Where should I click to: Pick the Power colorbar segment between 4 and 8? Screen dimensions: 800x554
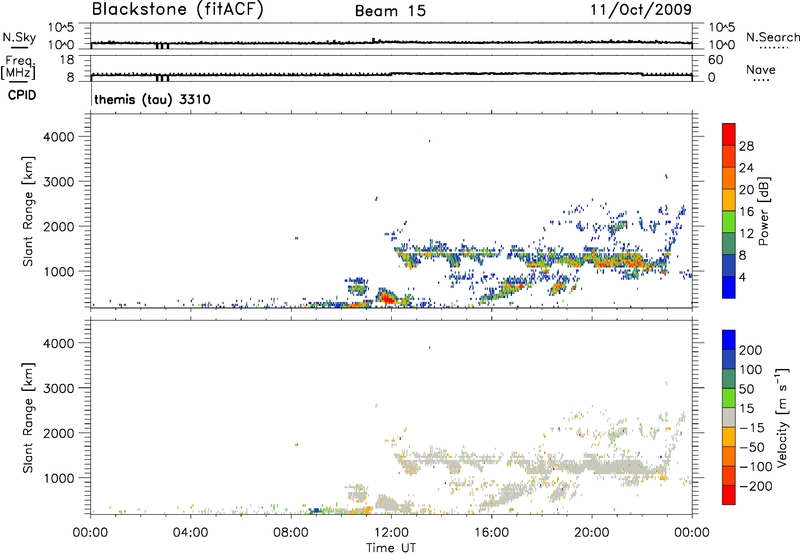[x=729, y=266]
